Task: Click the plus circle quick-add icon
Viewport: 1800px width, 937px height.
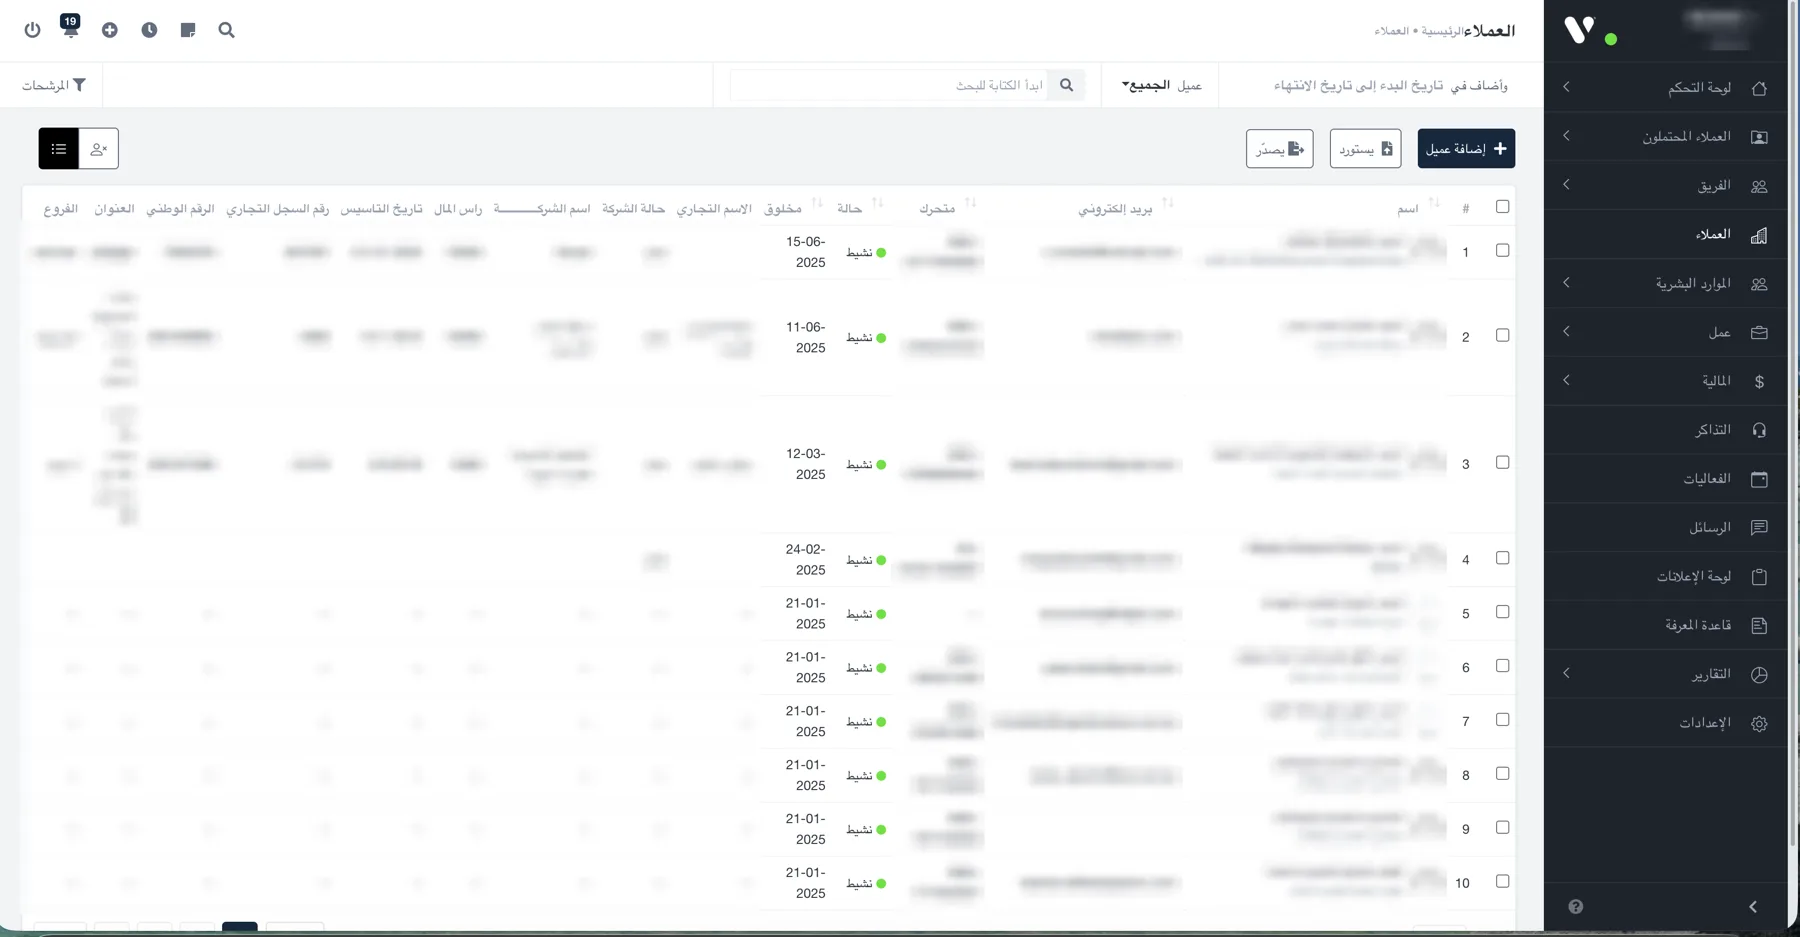Action: tap(110, 30)
